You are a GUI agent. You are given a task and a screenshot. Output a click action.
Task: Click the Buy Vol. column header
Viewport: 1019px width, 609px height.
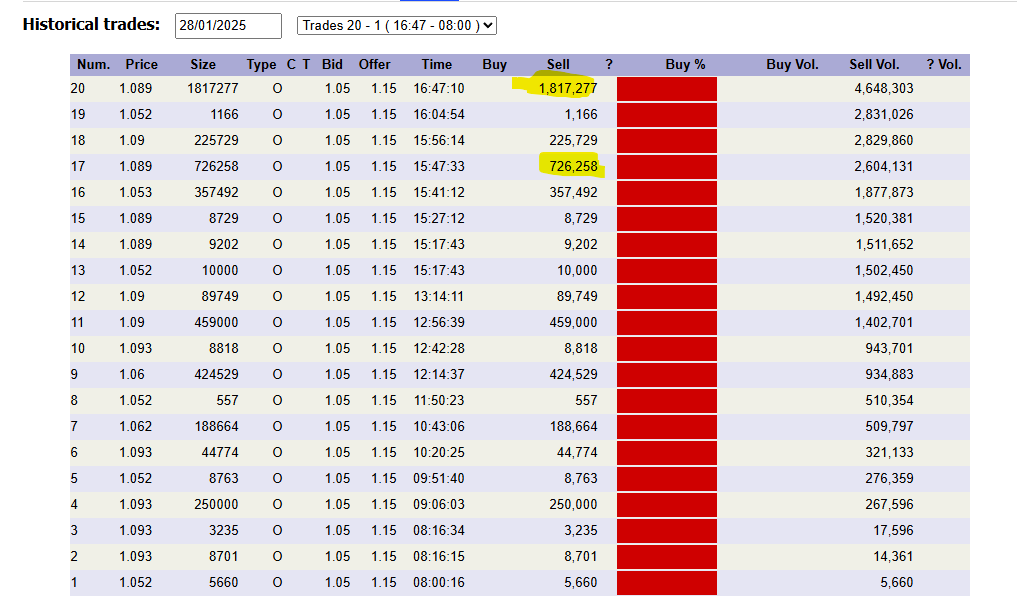click(x=792, y=64)
